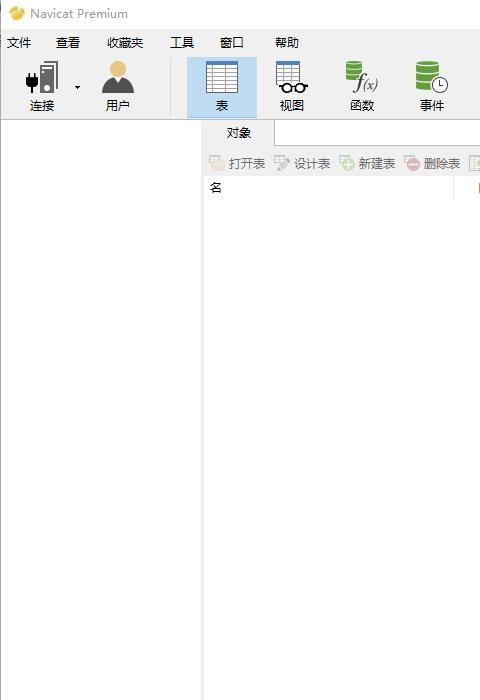Open the 窗口 menu

232,43
